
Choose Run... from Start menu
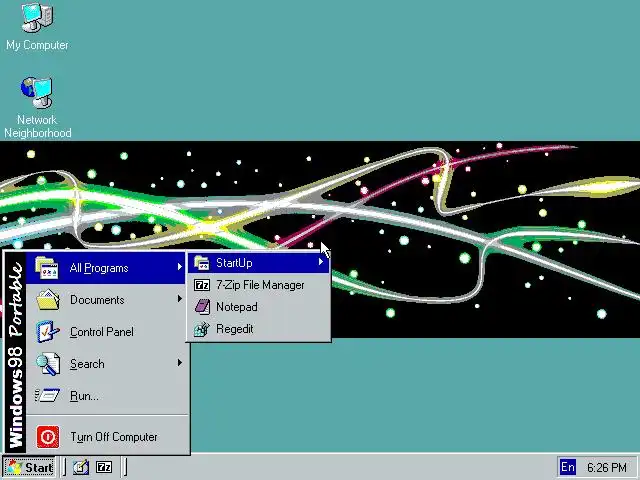tap(106, 396)
